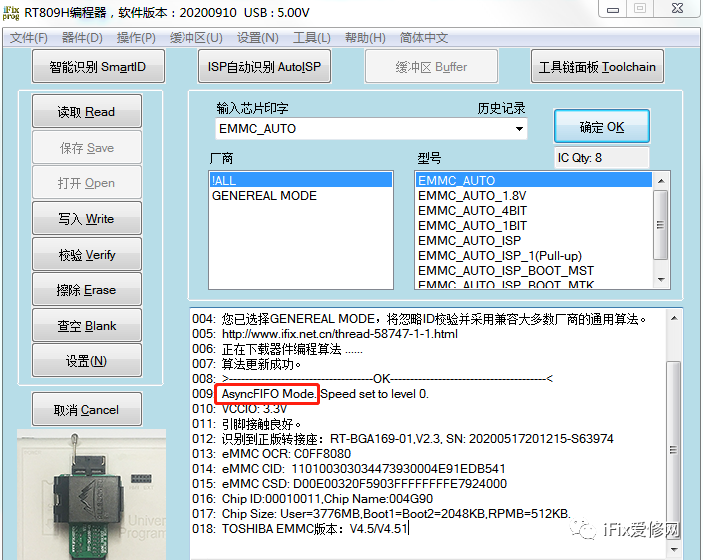Click the 擦除 Erase button

[87, 290]
